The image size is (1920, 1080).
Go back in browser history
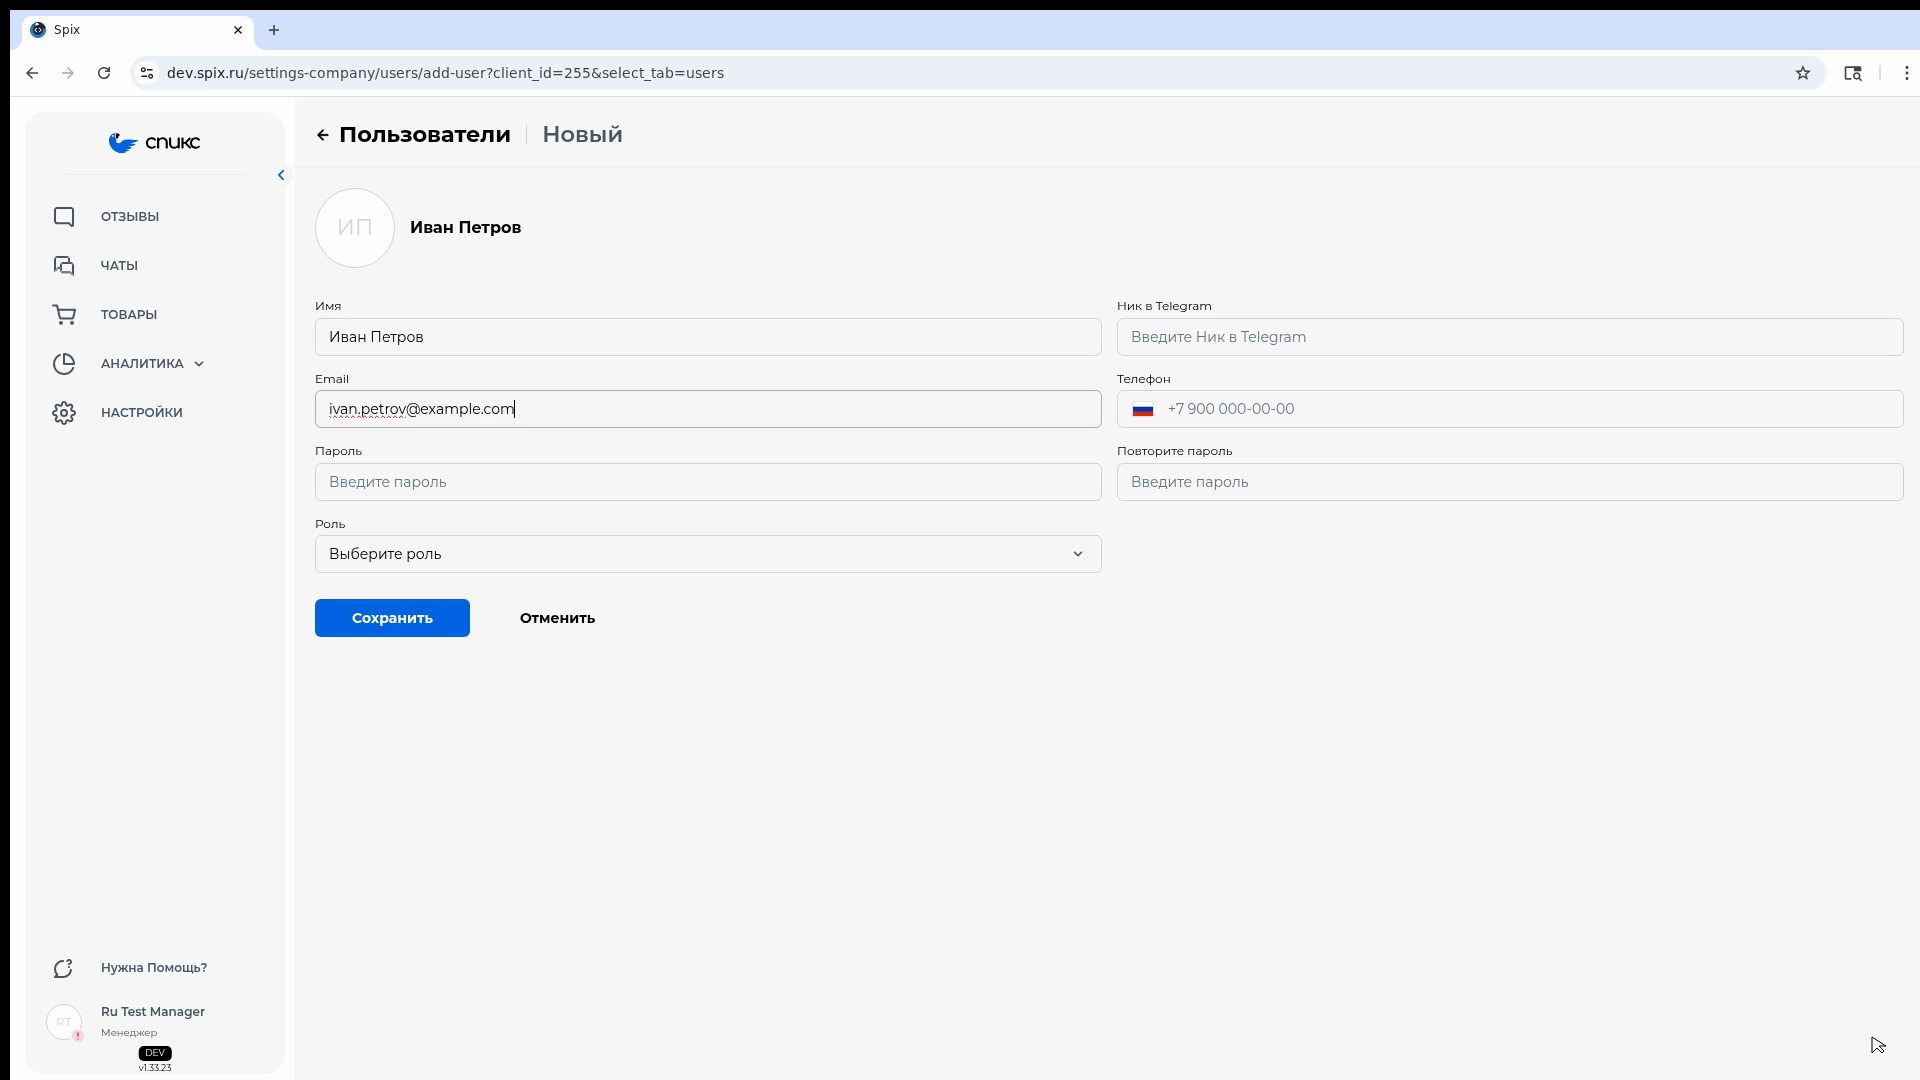pyautogui.click(x=32, y=73)
